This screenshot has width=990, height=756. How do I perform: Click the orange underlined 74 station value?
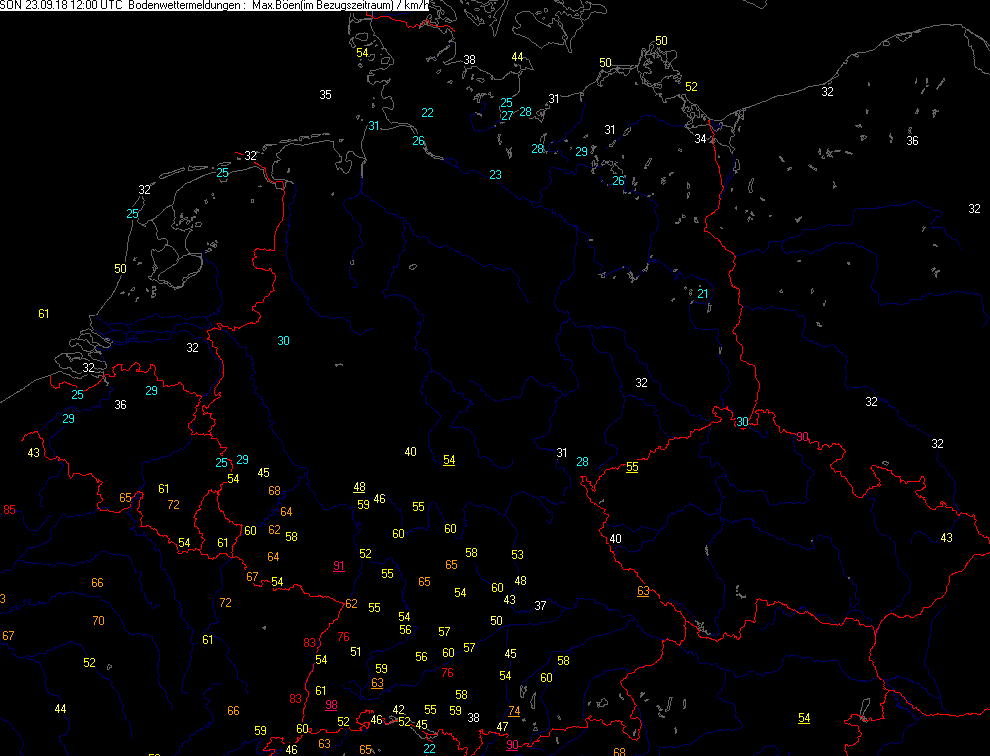514,711
